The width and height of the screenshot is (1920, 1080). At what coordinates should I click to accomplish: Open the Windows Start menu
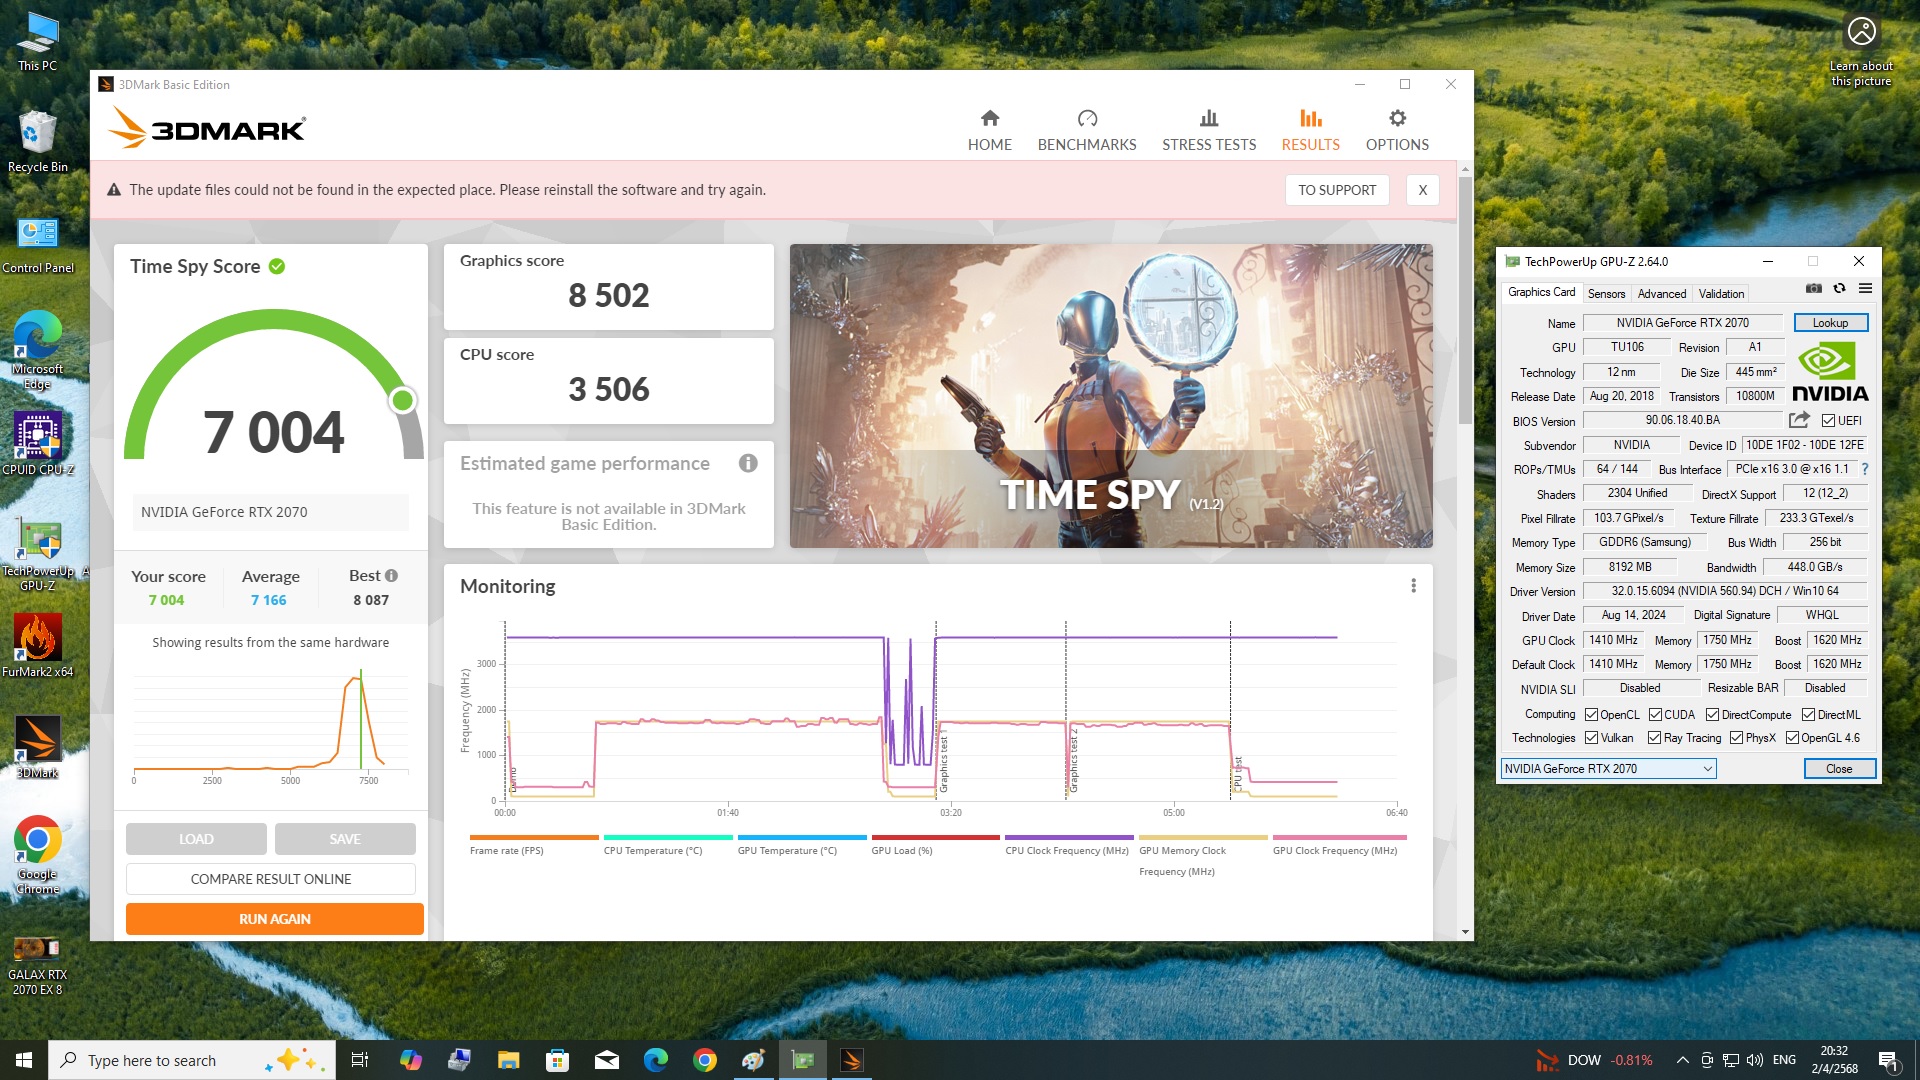tap(24, 1060)
